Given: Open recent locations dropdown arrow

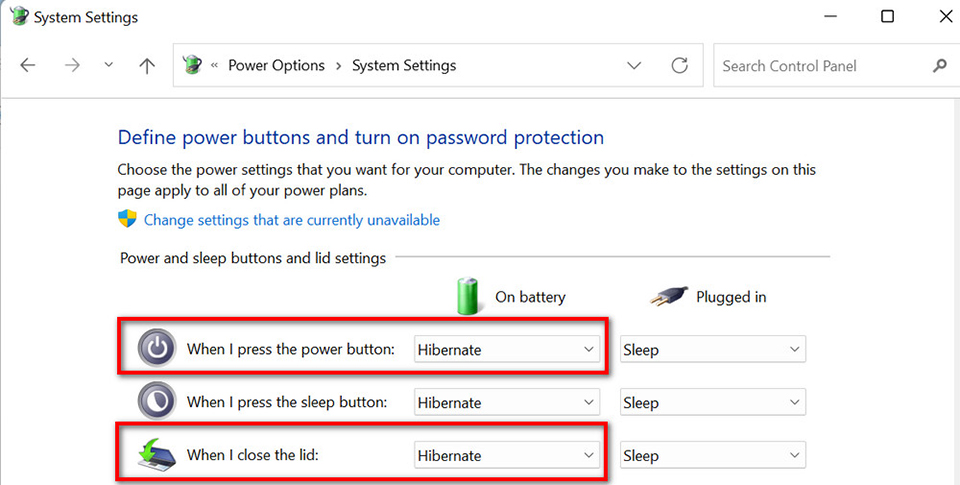Looking at the screenshot, I should [108, 66].
